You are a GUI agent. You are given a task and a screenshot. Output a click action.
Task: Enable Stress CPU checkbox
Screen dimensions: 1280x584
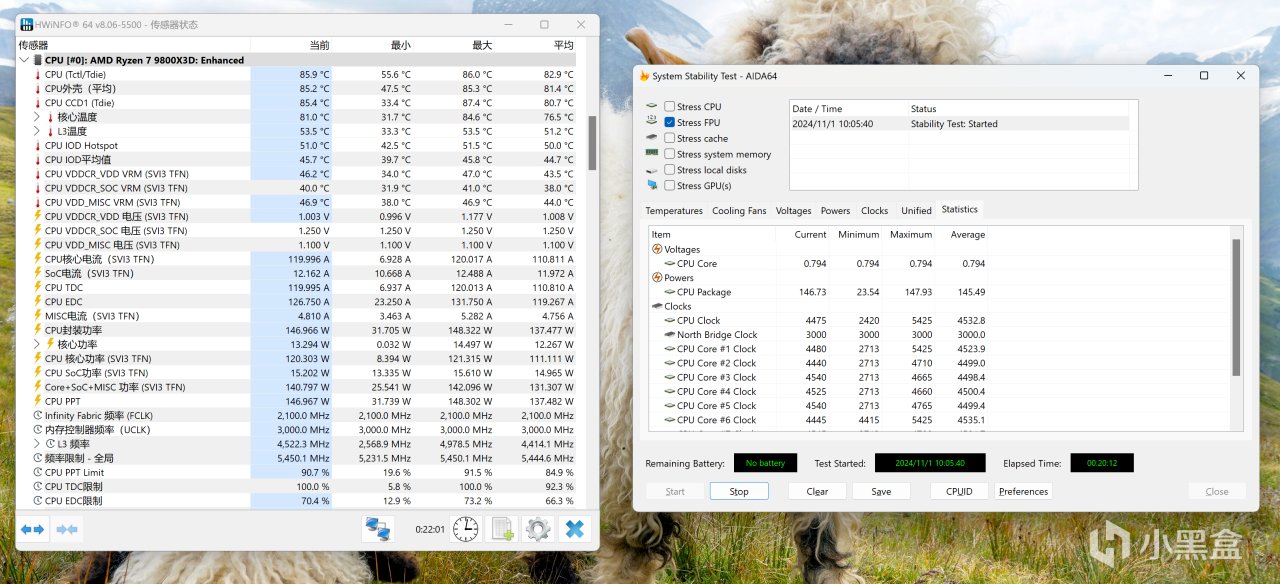click(x=669, y=106)
